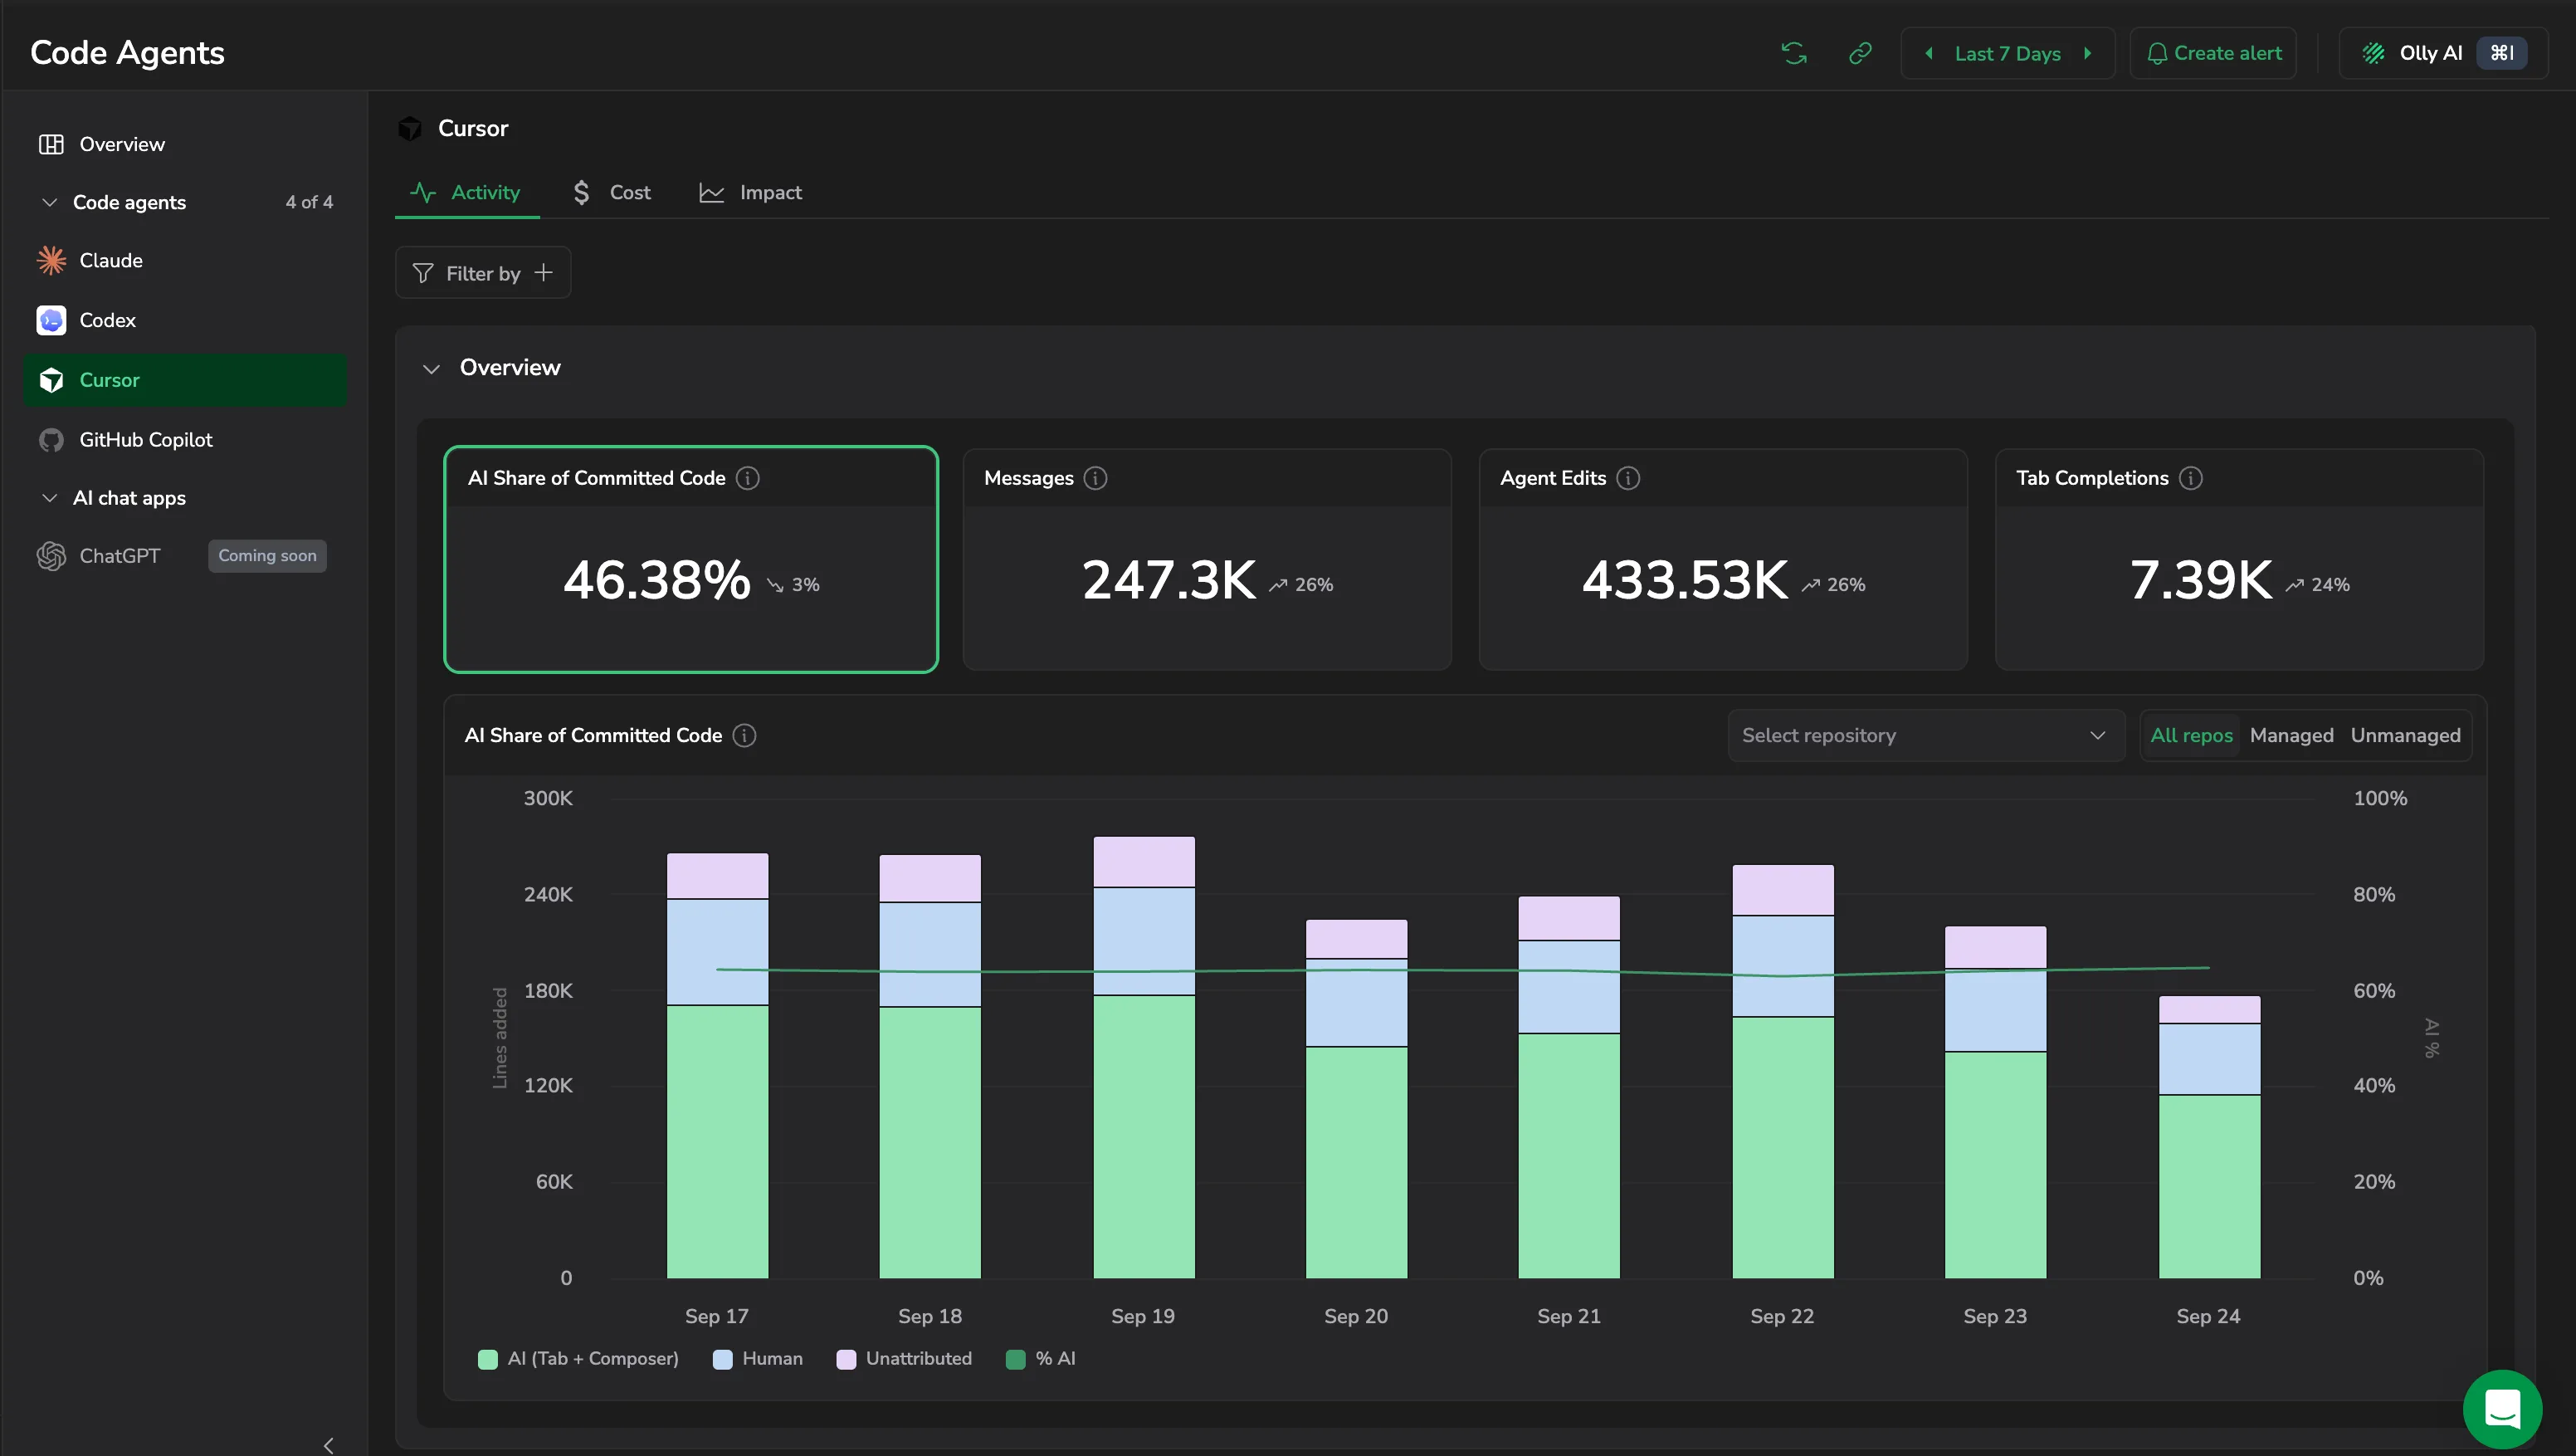Select the Unmanaged repos filter
2576x1456 pixels.
point(2405,735)
